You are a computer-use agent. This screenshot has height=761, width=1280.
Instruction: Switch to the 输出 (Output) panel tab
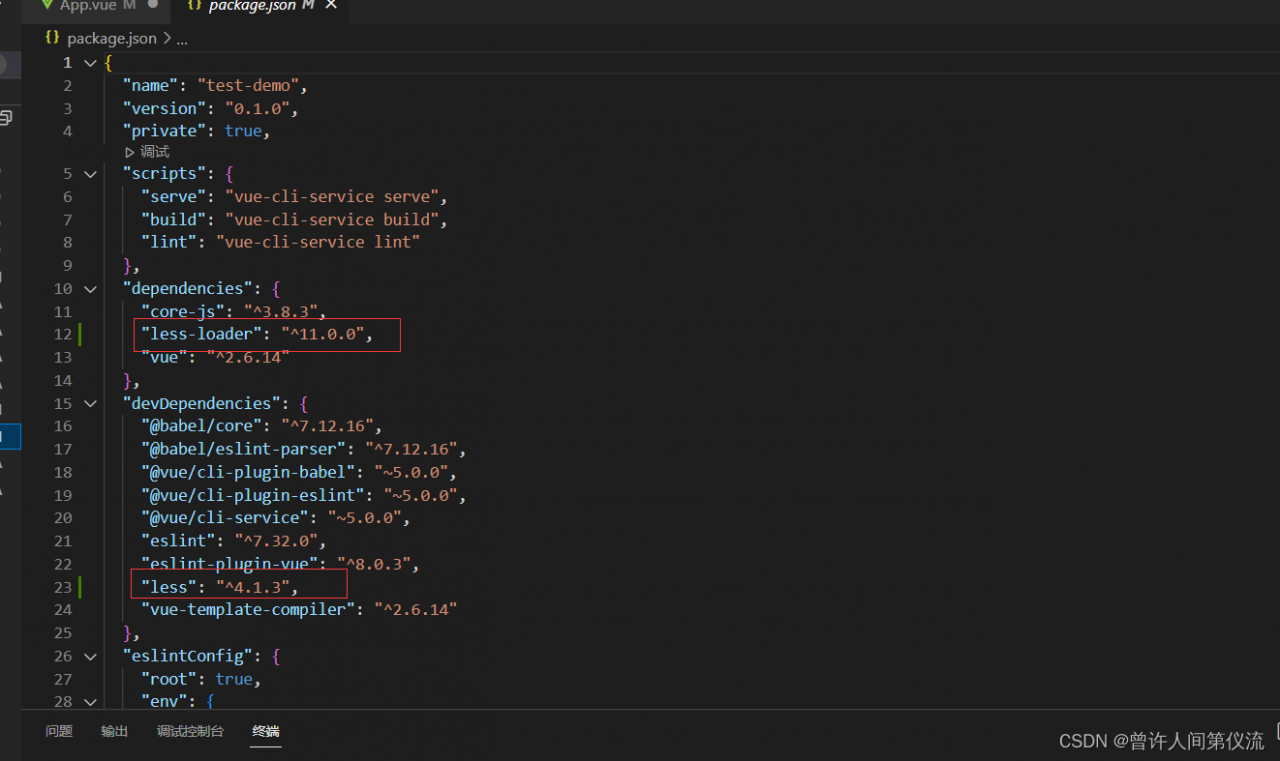[x=115, y=732]
